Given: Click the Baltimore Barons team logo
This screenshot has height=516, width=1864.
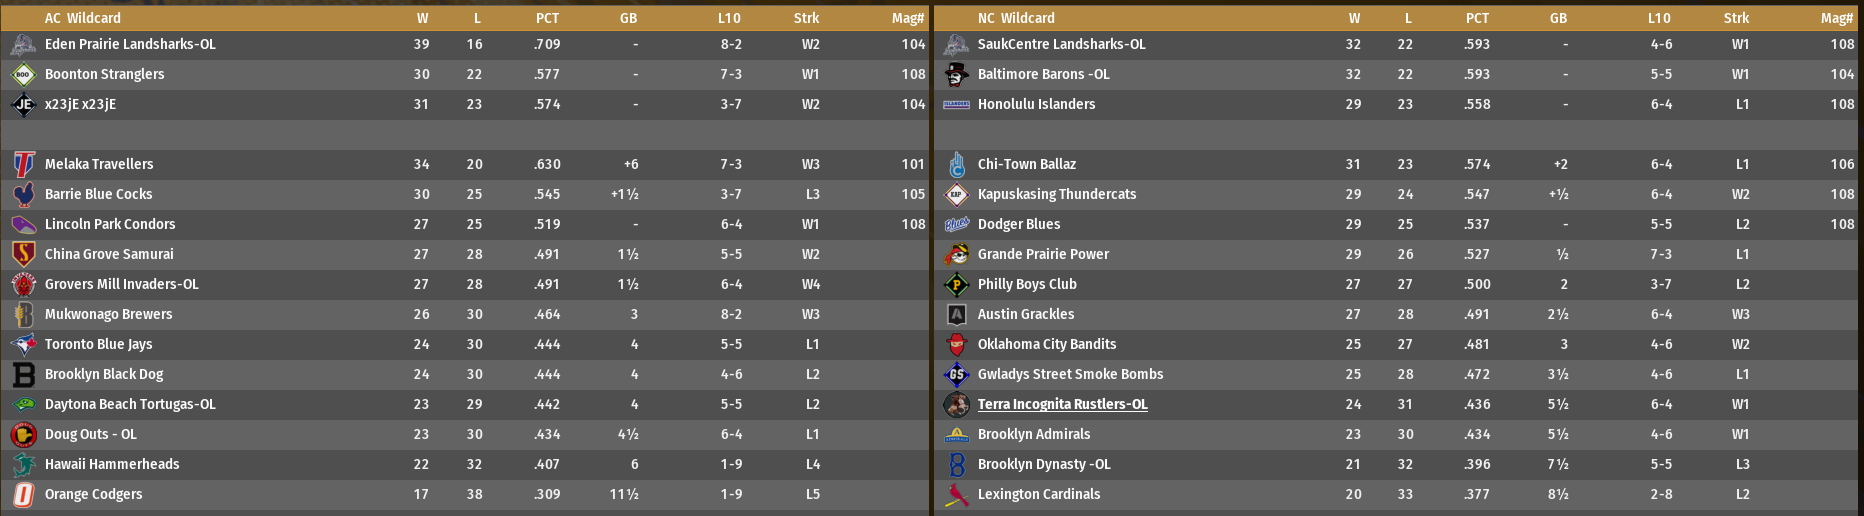Looking at the screenshot, I should [957, 75].
